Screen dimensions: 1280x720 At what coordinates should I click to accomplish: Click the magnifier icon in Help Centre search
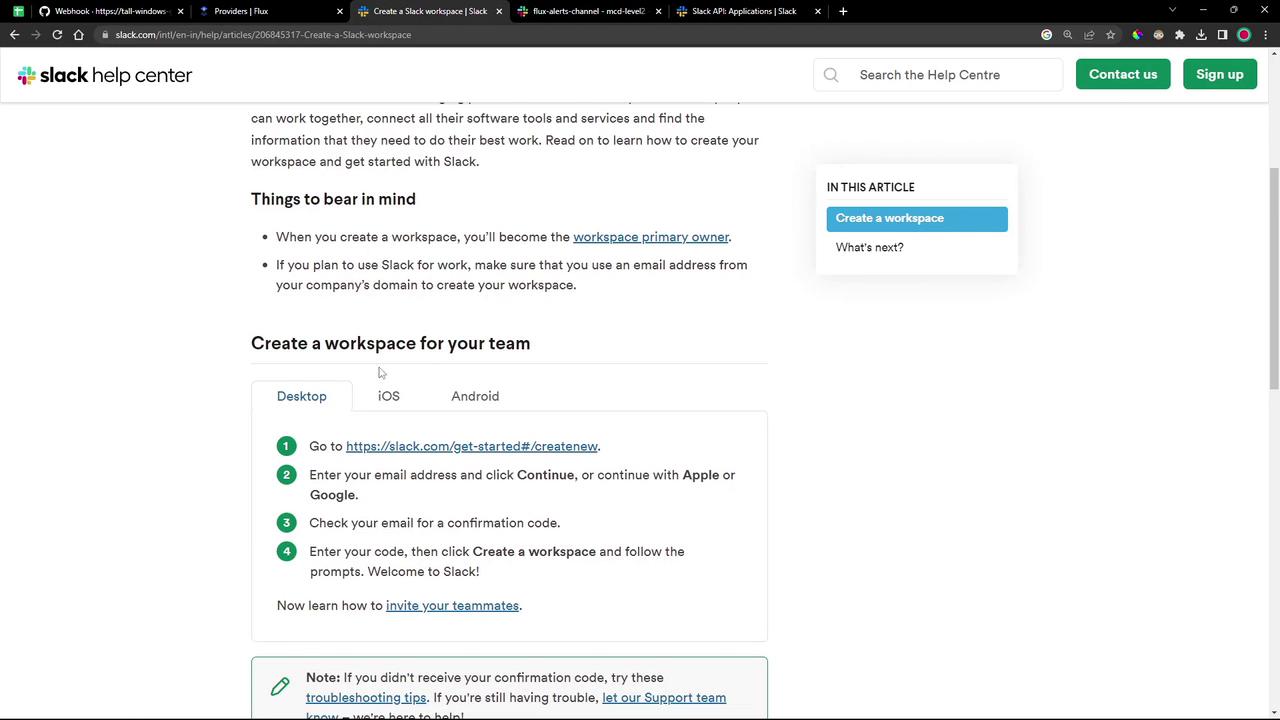tap(831, 75)
